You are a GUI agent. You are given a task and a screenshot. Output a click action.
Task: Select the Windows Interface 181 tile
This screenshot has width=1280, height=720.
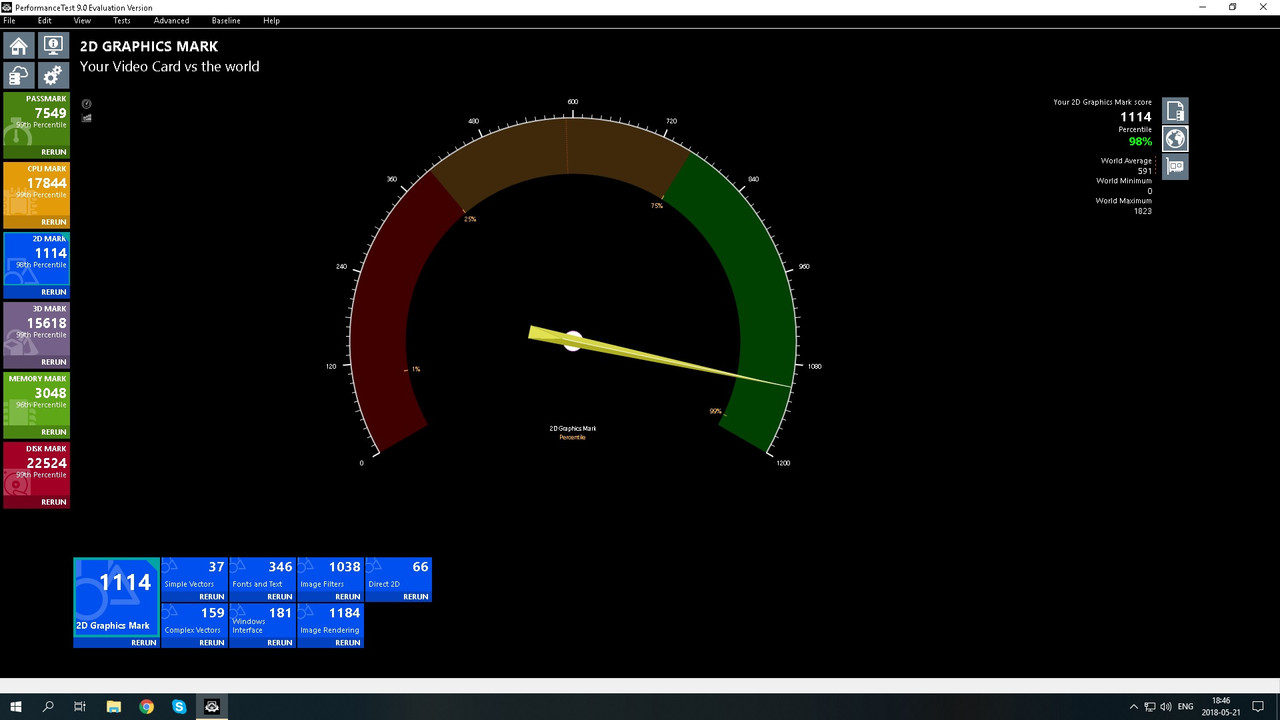pyautogui.click(x=263, y=625)
